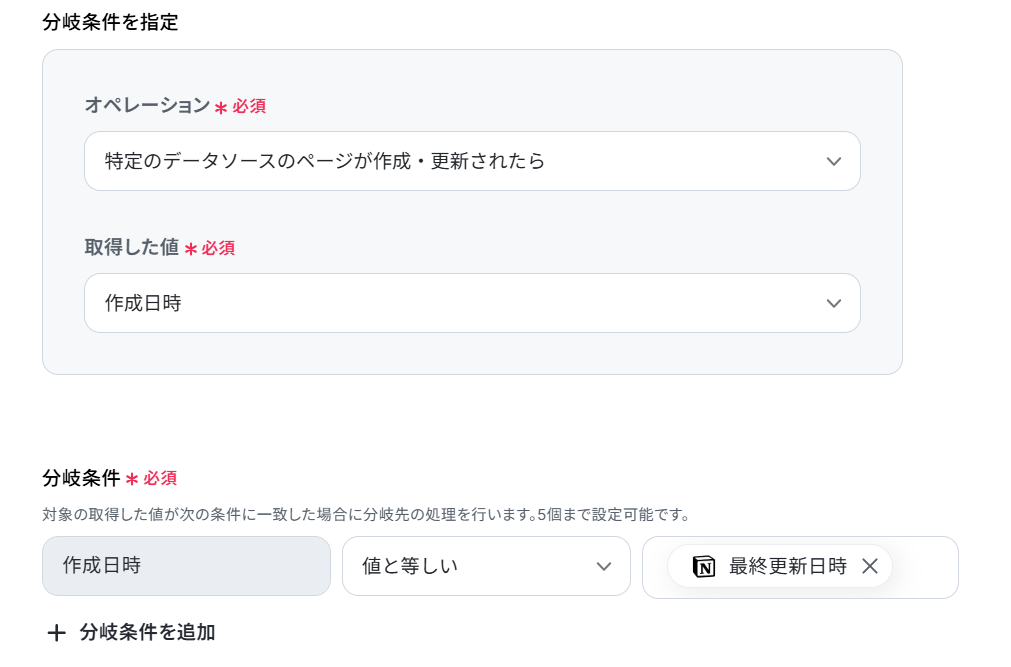The height and width of the screenshot is (667, 1011).
Task: Click the オペレーション field label
Action: click(147, 105)
